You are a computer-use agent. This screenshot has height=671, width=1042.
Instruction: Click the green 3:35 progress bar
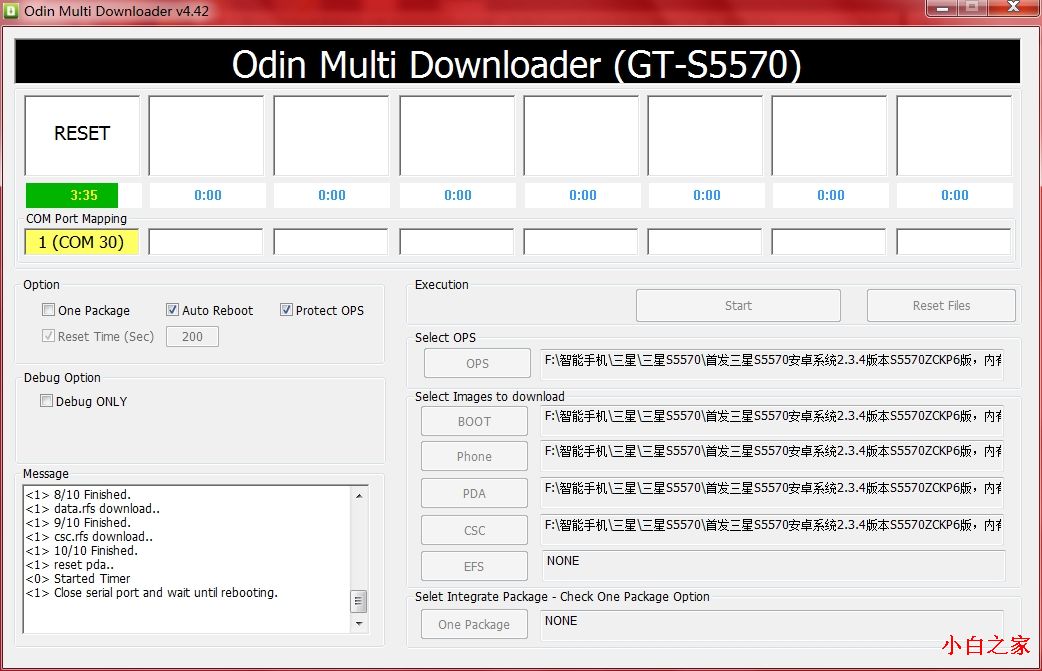[72, 195]
